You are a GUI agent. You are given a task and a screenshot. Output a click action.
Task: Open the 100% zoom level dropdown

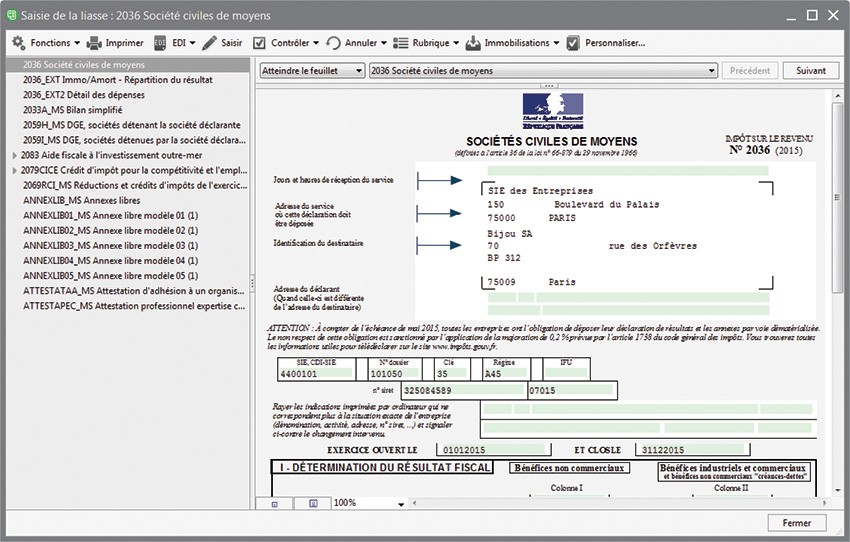coord(370,503)
